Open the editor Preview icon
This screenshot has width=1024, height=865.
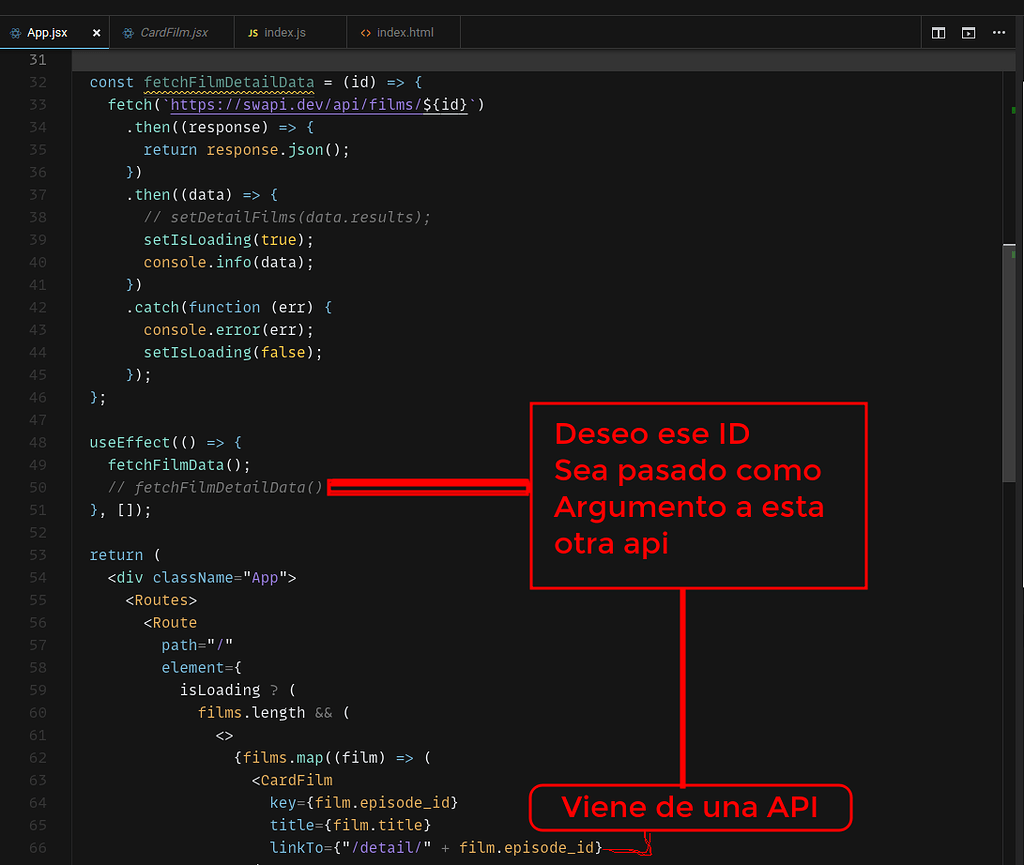pos(968,32)
